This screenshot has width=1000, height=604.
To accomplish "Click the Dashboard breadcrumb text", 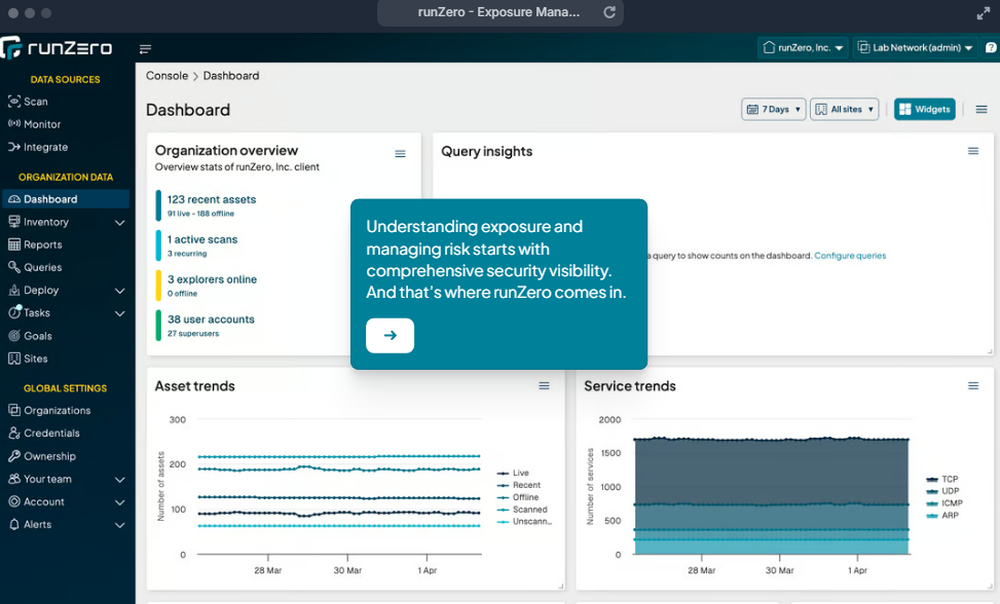I will [x=231, y=76].
